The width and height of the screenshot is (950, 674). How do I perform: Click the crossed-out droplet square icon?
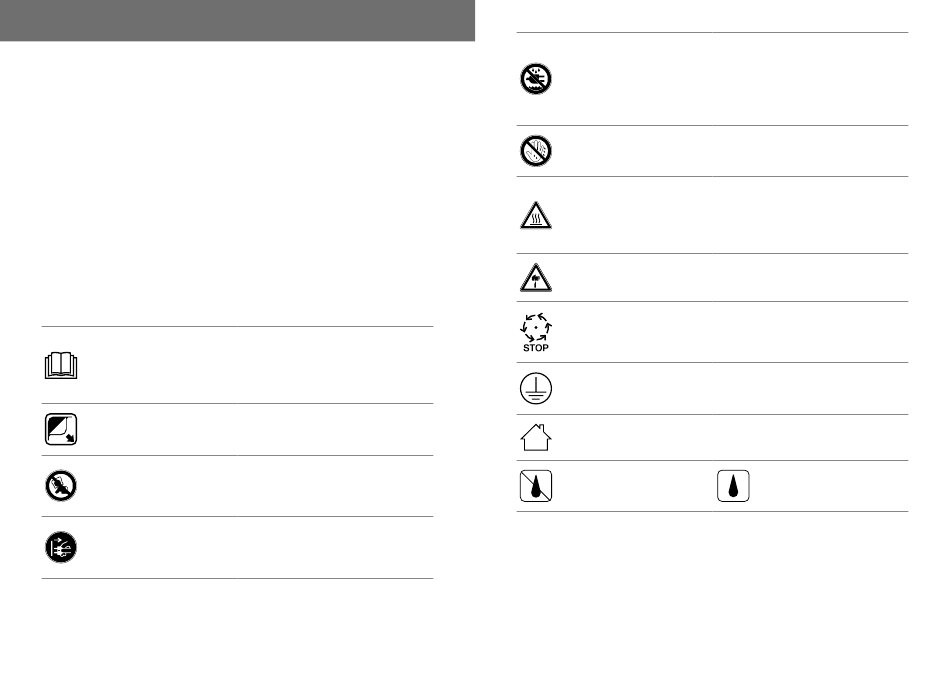click(536, 487)
